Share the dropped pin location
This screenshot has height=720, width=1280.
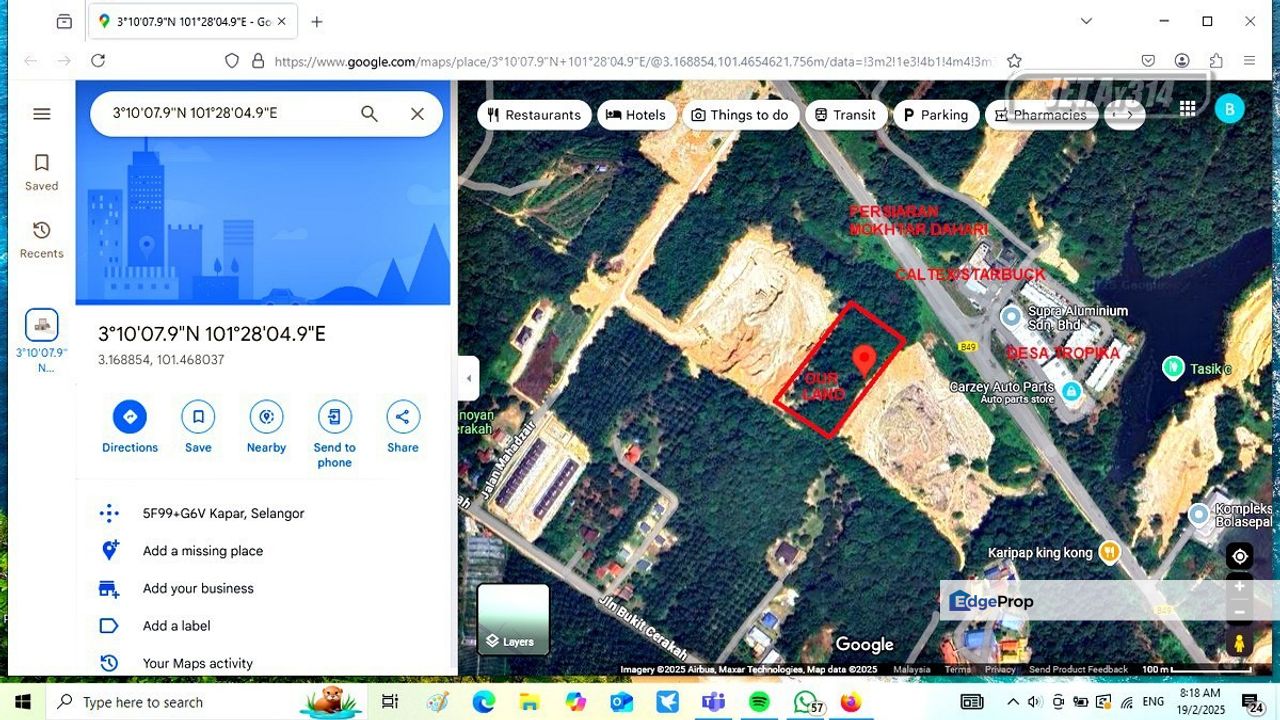(402, 418)
